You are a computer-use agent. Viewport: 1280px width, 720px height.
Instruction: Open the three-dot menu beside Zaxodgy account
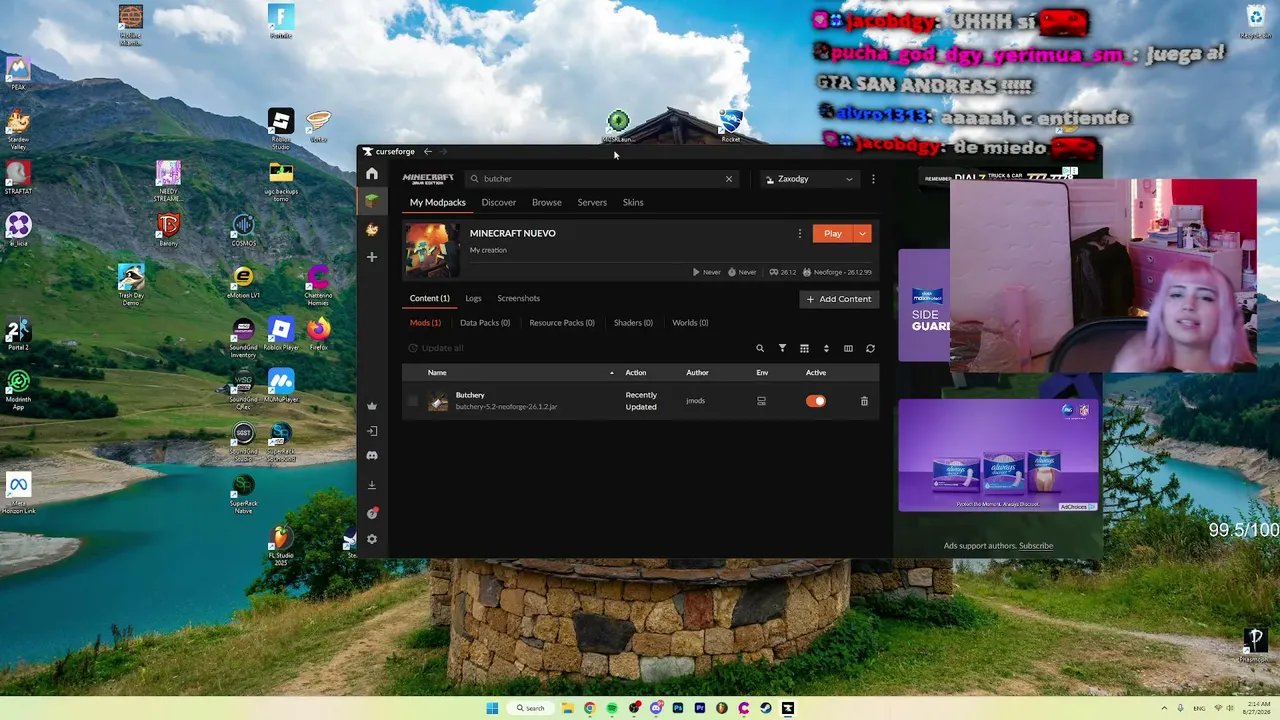click(873, 179)
